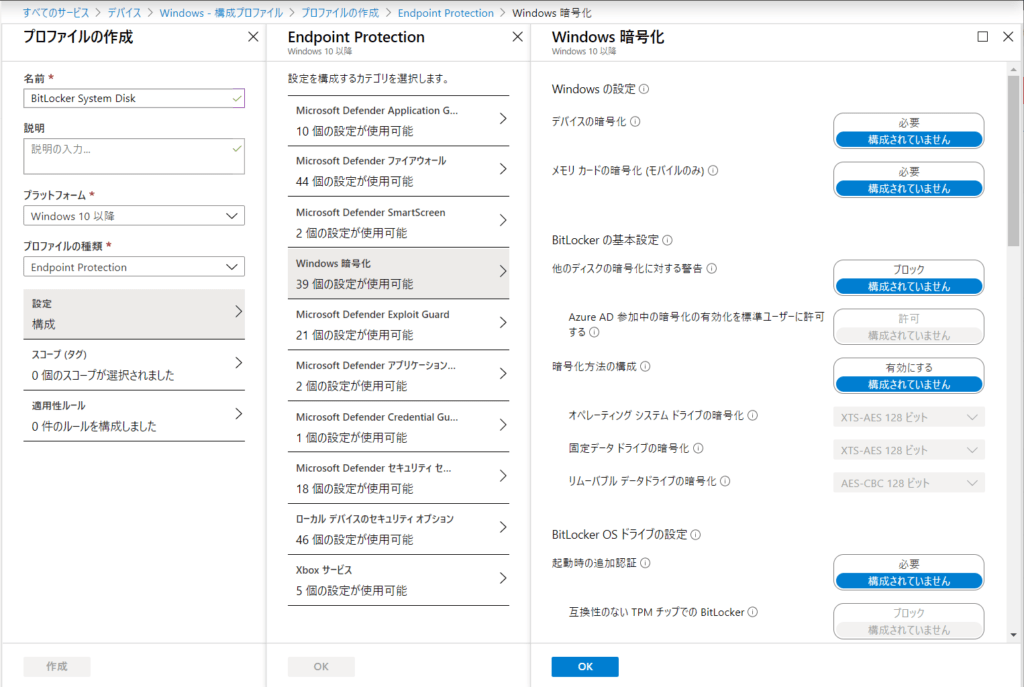Open Microsoft Defender Application Guard category
The height and width of the screenshot is (687, 1024).
(x=398, y=121)
